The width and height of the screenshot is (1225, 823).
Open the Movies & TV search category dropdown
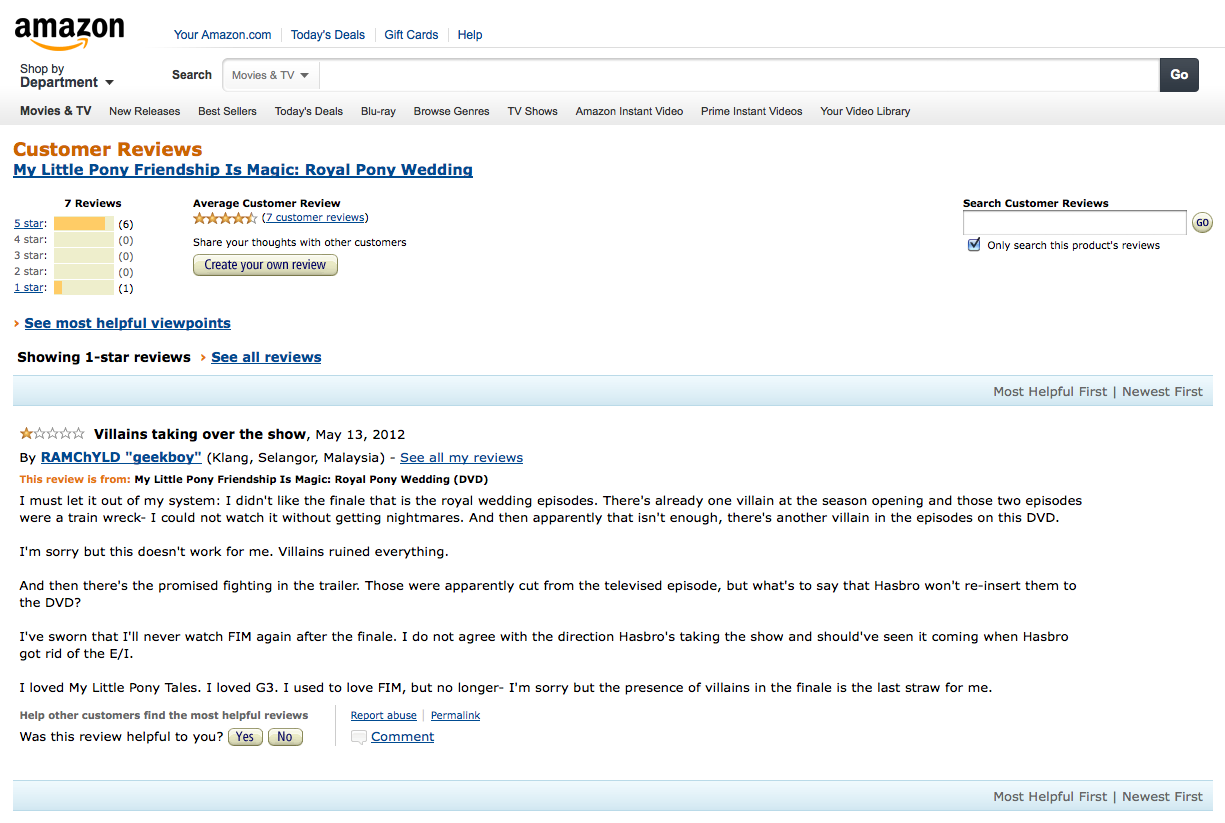271,75
